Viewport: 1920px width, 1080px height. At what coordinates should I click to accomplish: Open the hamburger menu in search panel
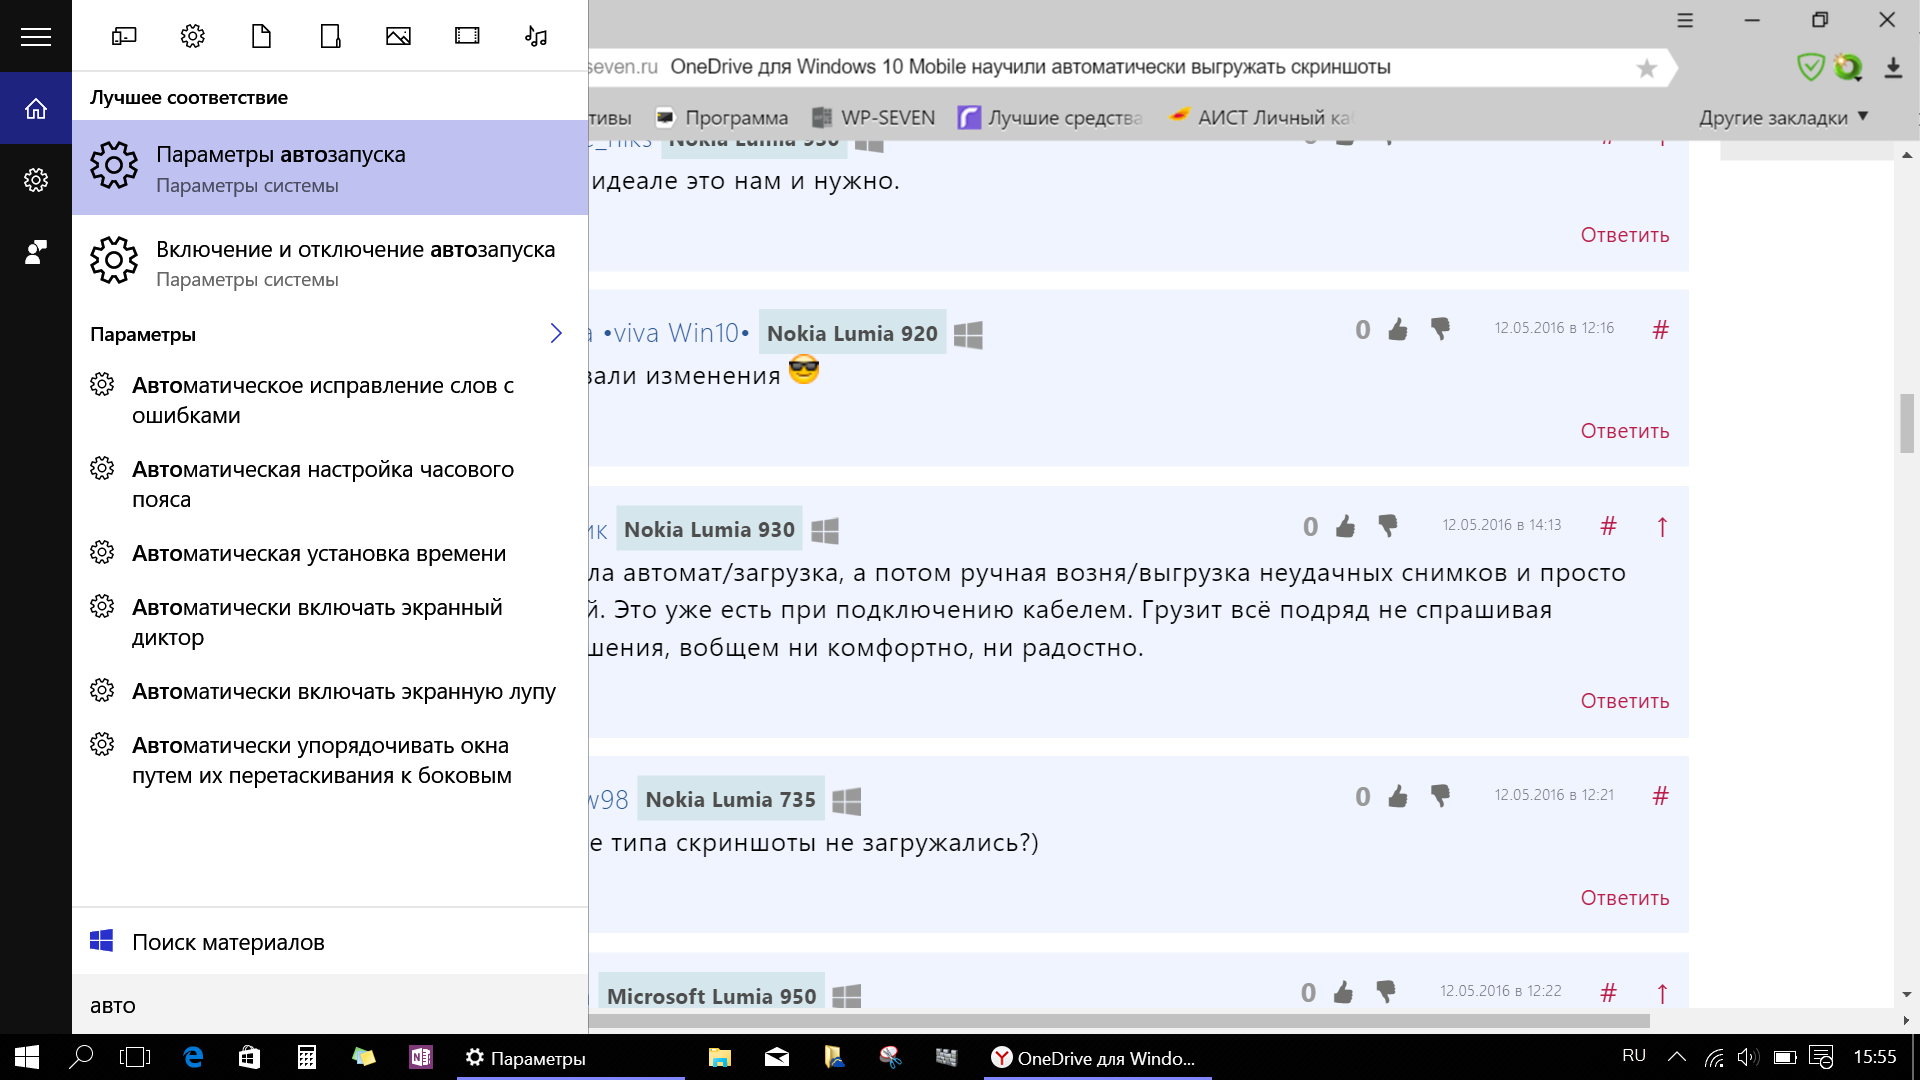pyautogui.click(x=36, y=37)
